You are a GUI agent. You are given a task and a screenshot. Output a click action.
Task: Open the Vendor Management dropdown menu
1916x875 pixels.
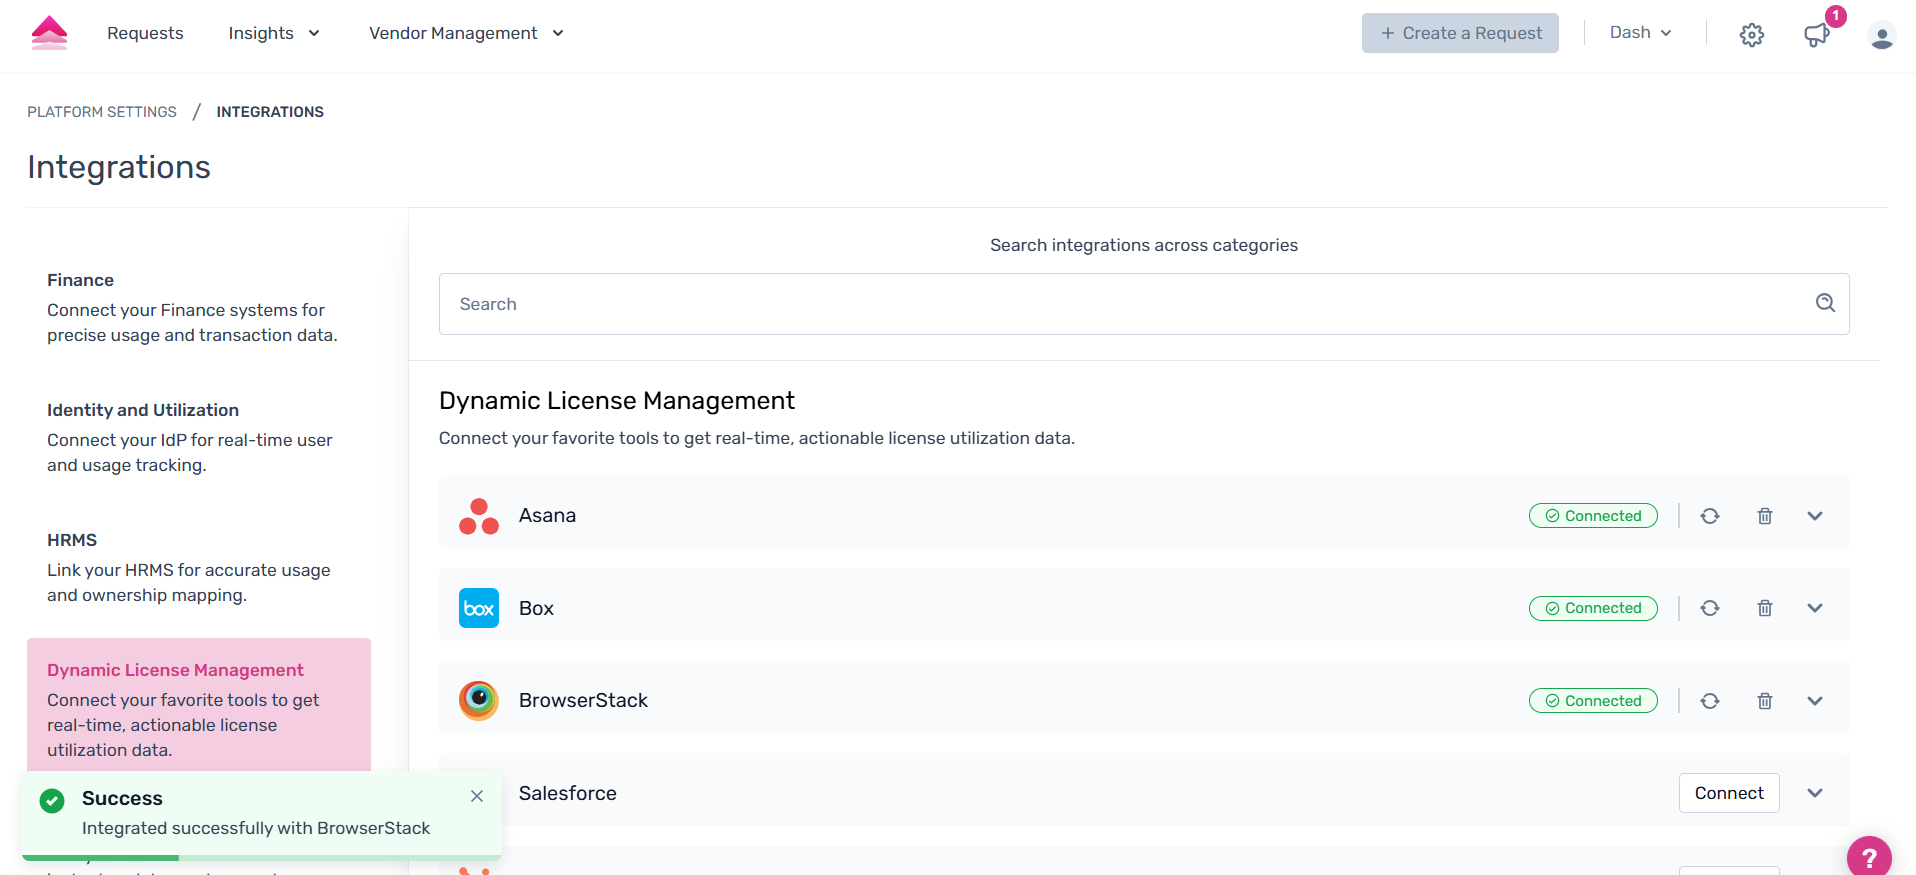(x=466, y=33)
